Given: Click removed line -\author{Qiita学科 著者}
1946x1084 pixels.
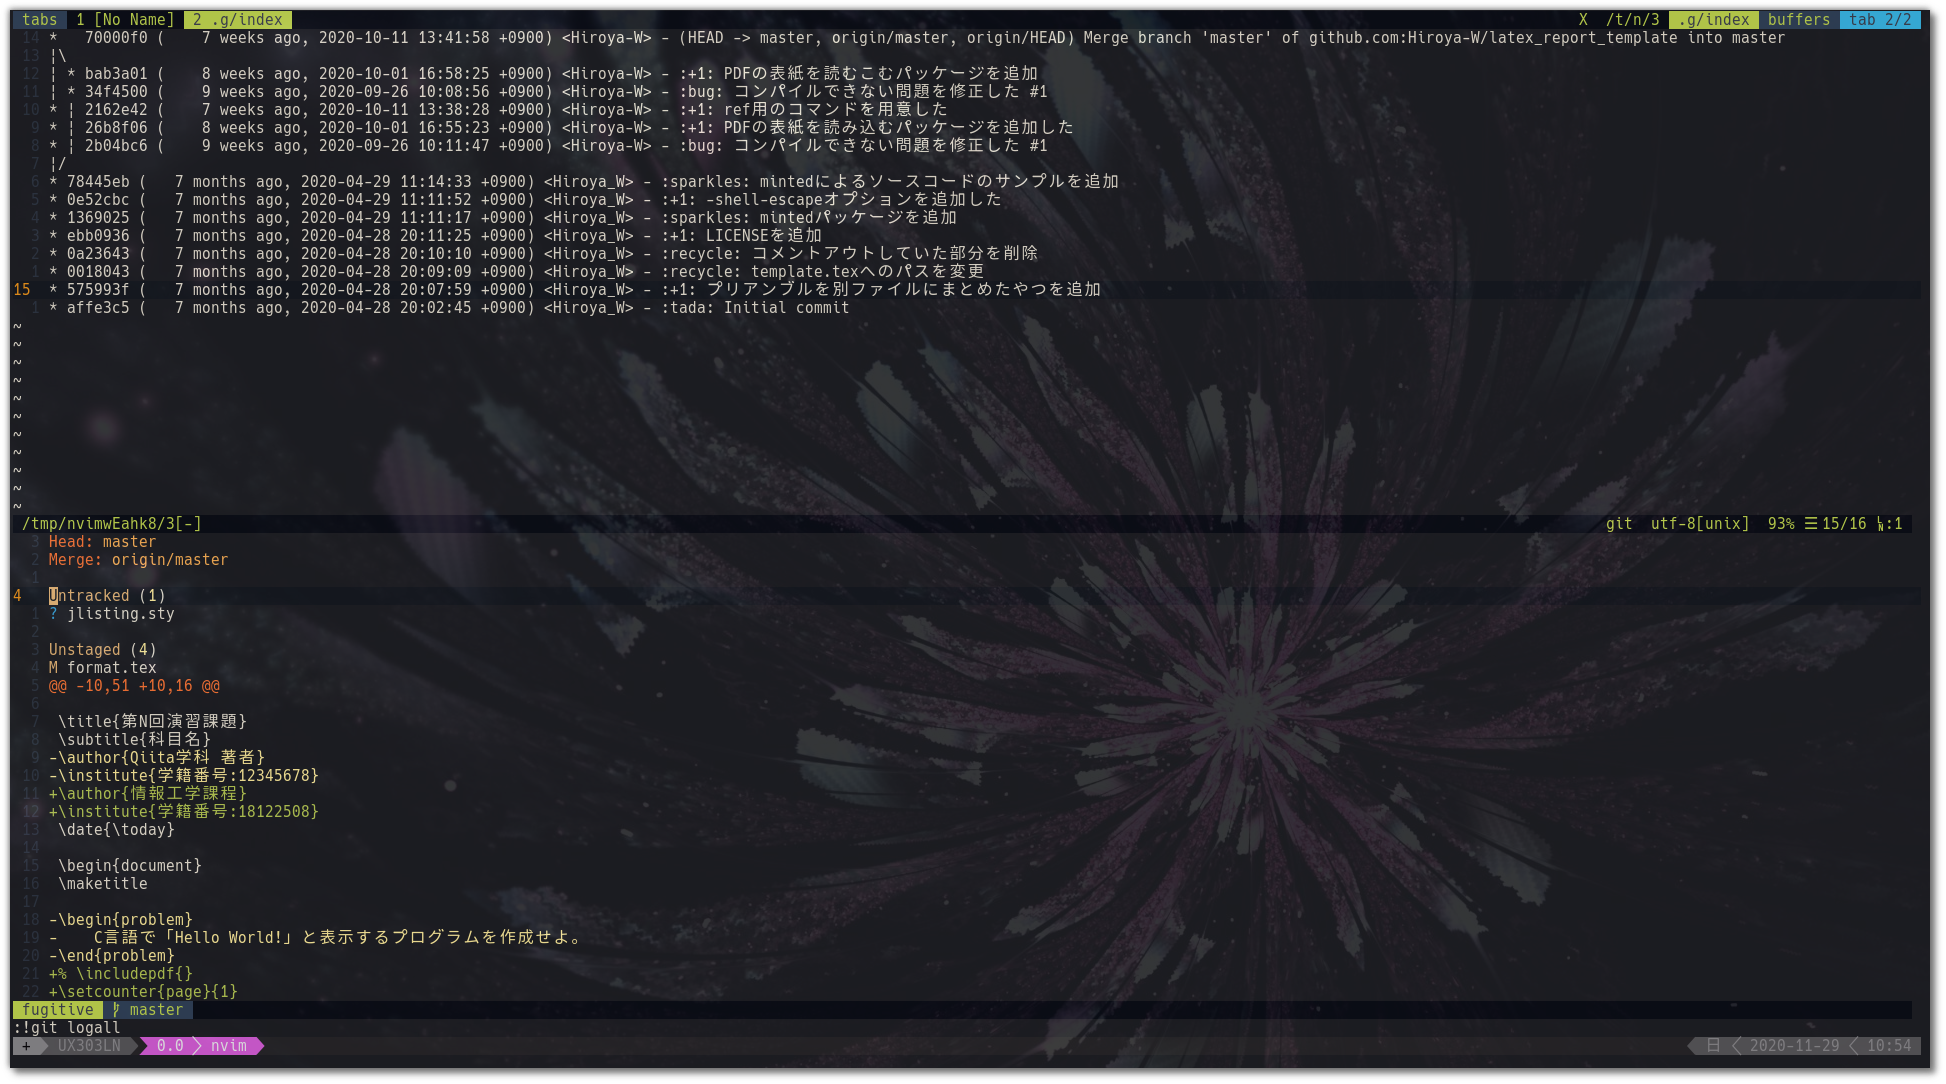Looking at the screenshot, I should click(x=156, y=758).
